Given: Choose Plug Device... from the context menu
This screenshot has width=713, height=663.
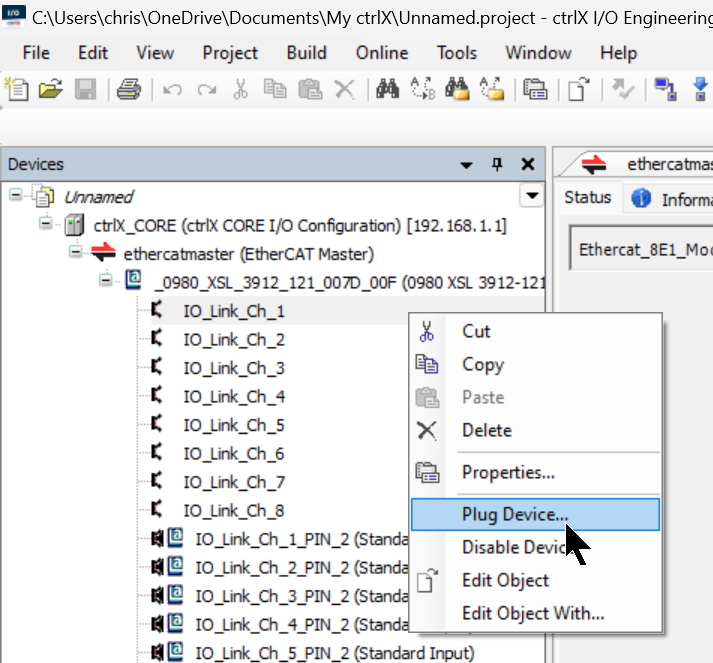Looking at the screenshot, I should click(x=535, y=514).
